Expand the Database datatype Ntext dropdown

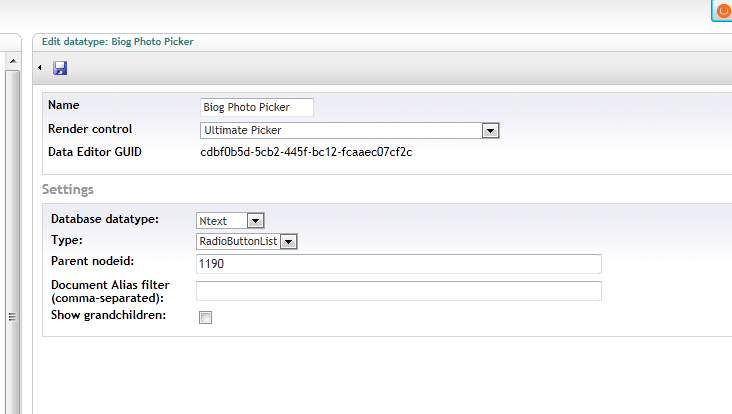(x=255, y=221)
